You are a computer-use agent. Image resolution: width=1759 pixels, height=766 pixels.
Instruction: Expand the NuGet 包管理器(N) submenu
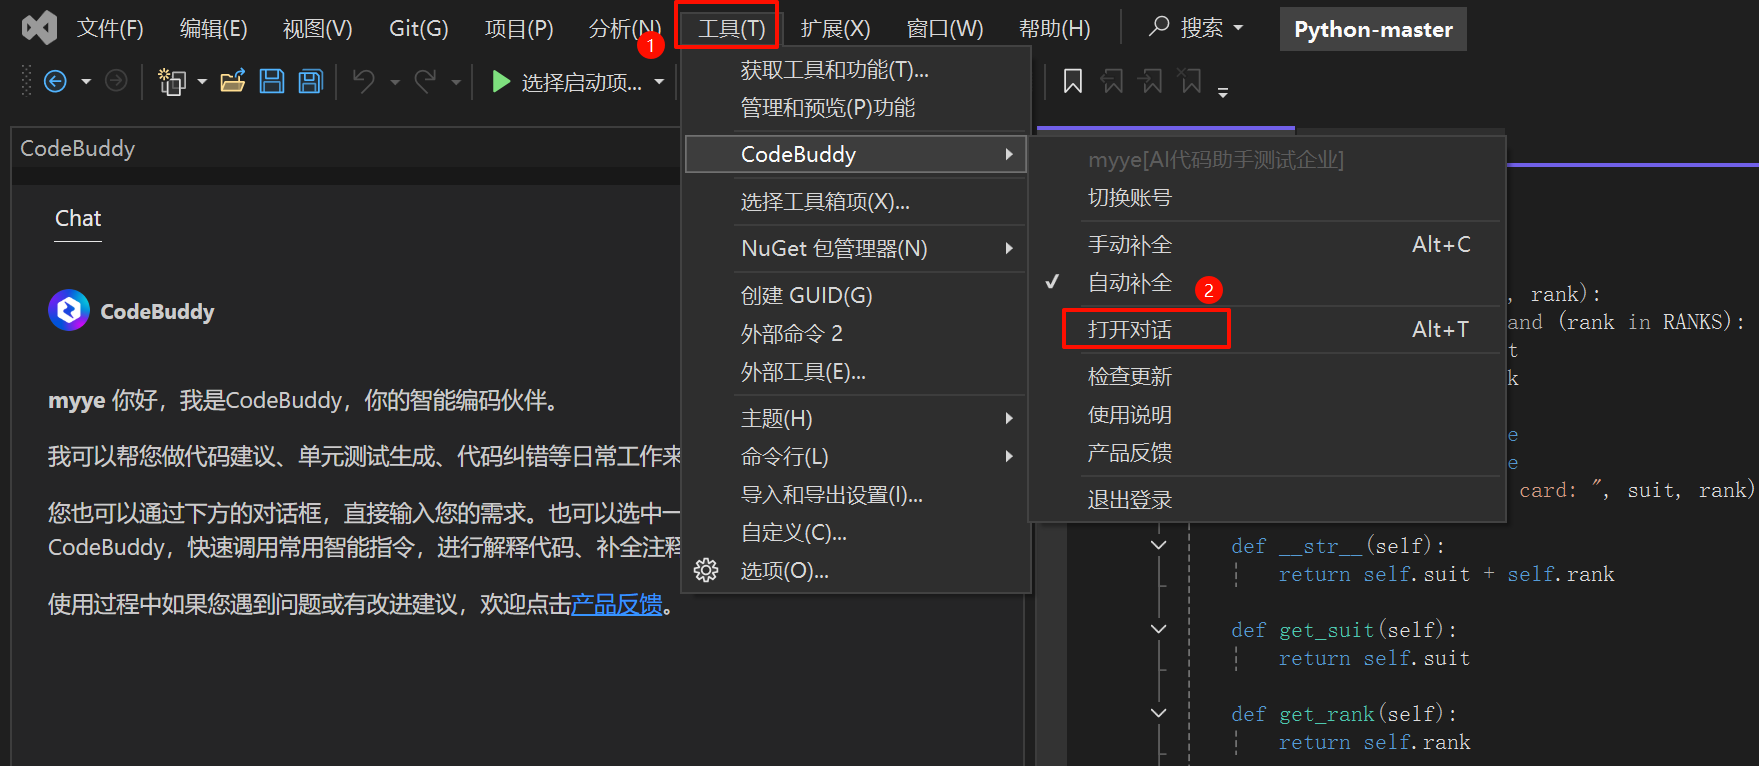(x=856, y=248)
